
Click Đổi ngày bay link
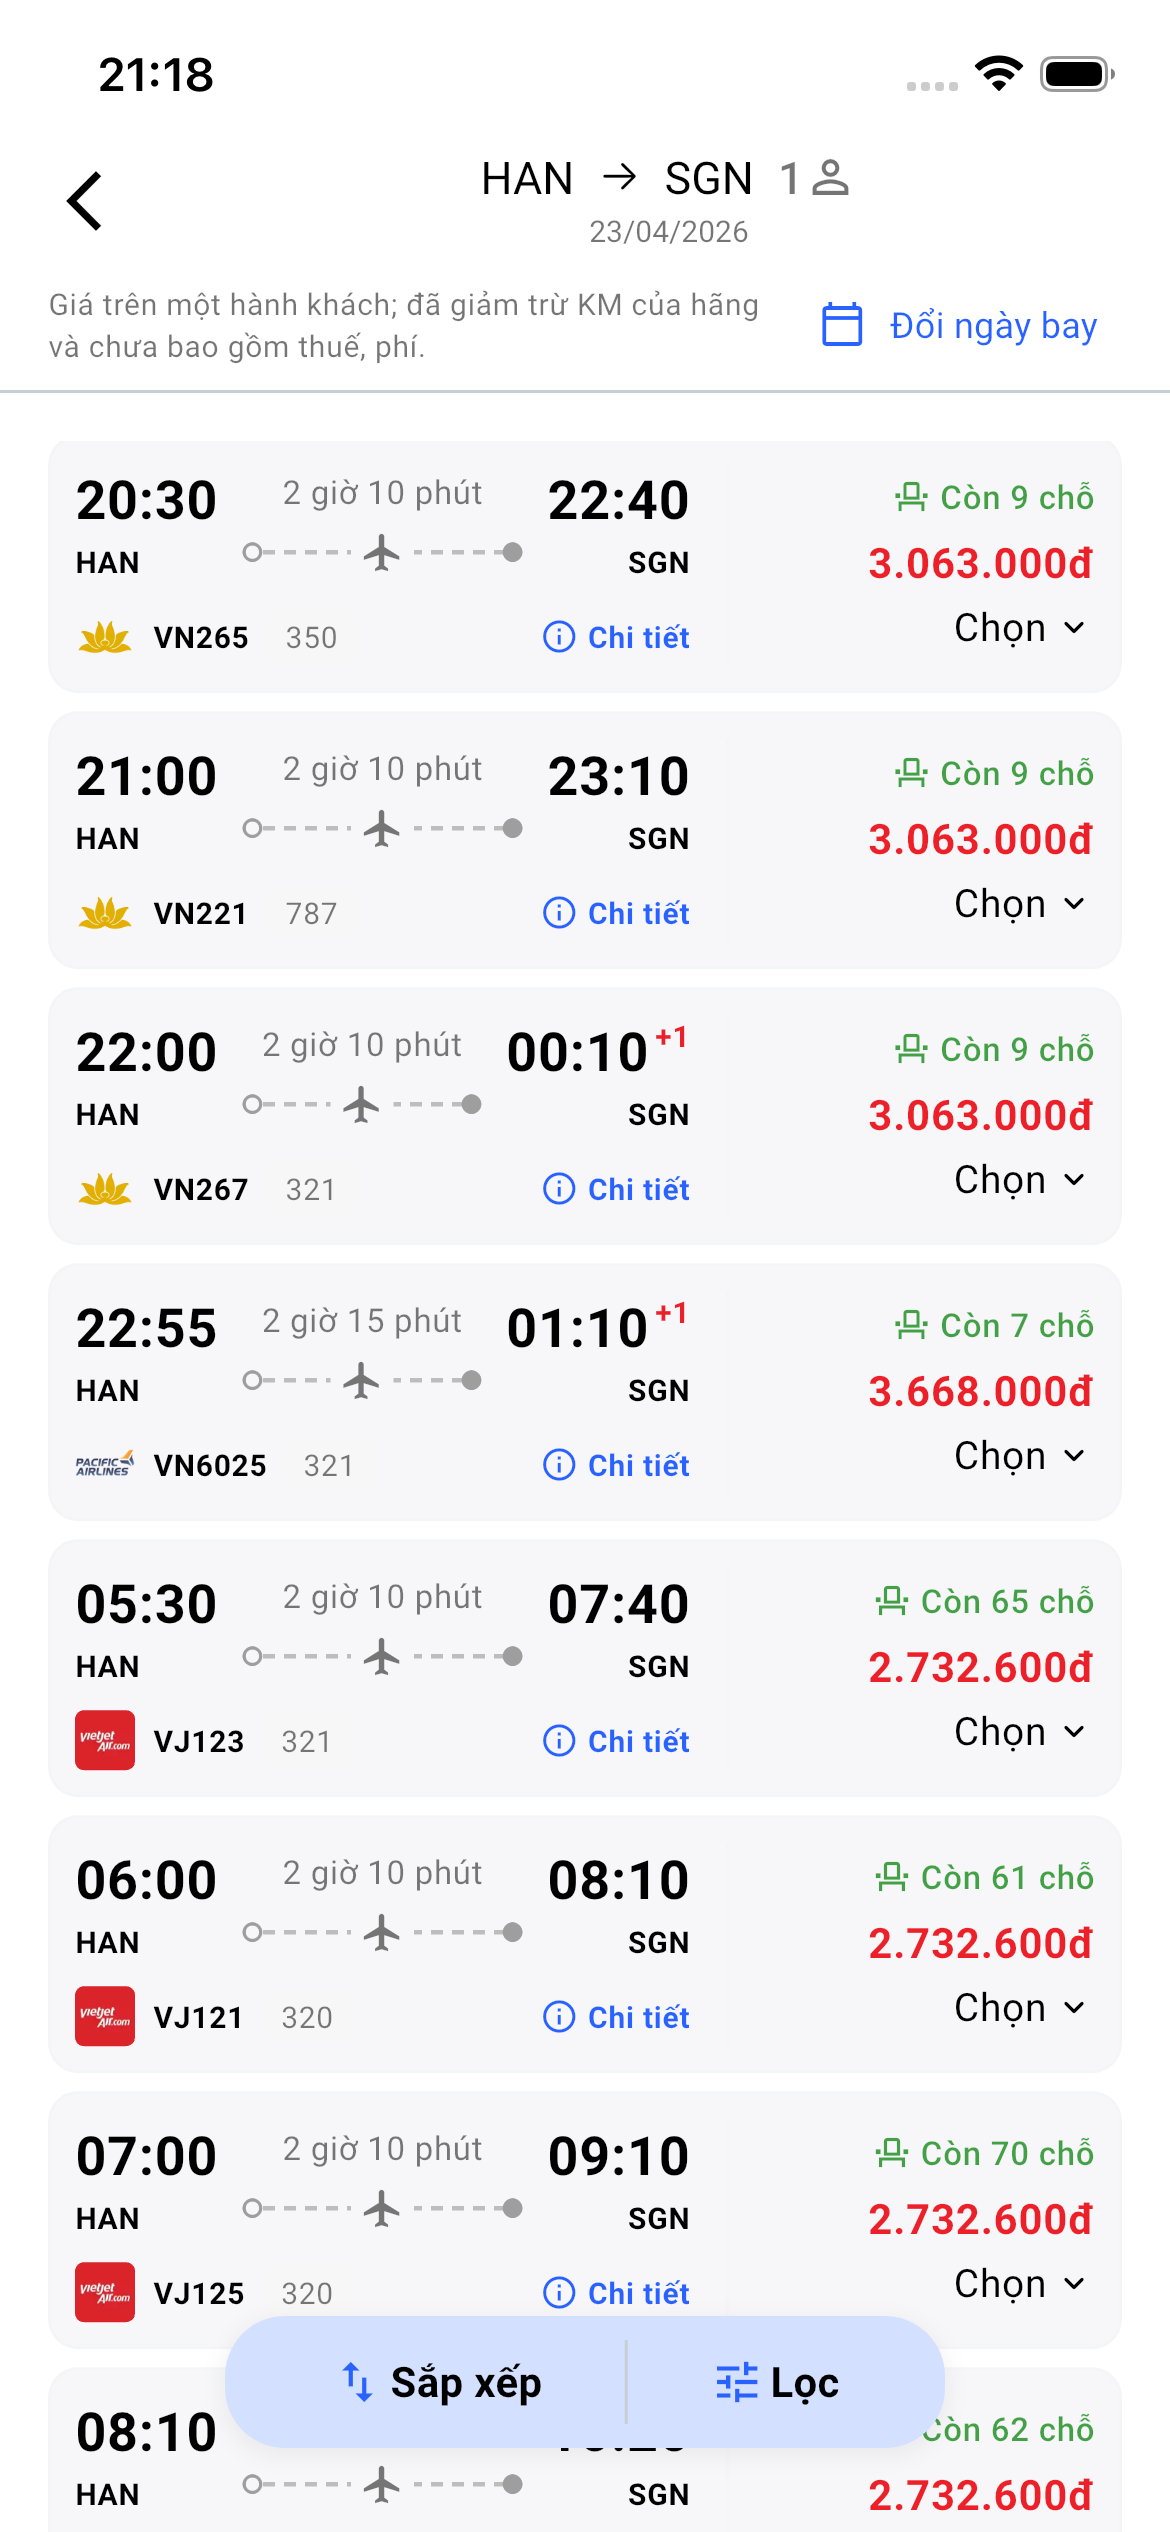[x=993, y=326]
